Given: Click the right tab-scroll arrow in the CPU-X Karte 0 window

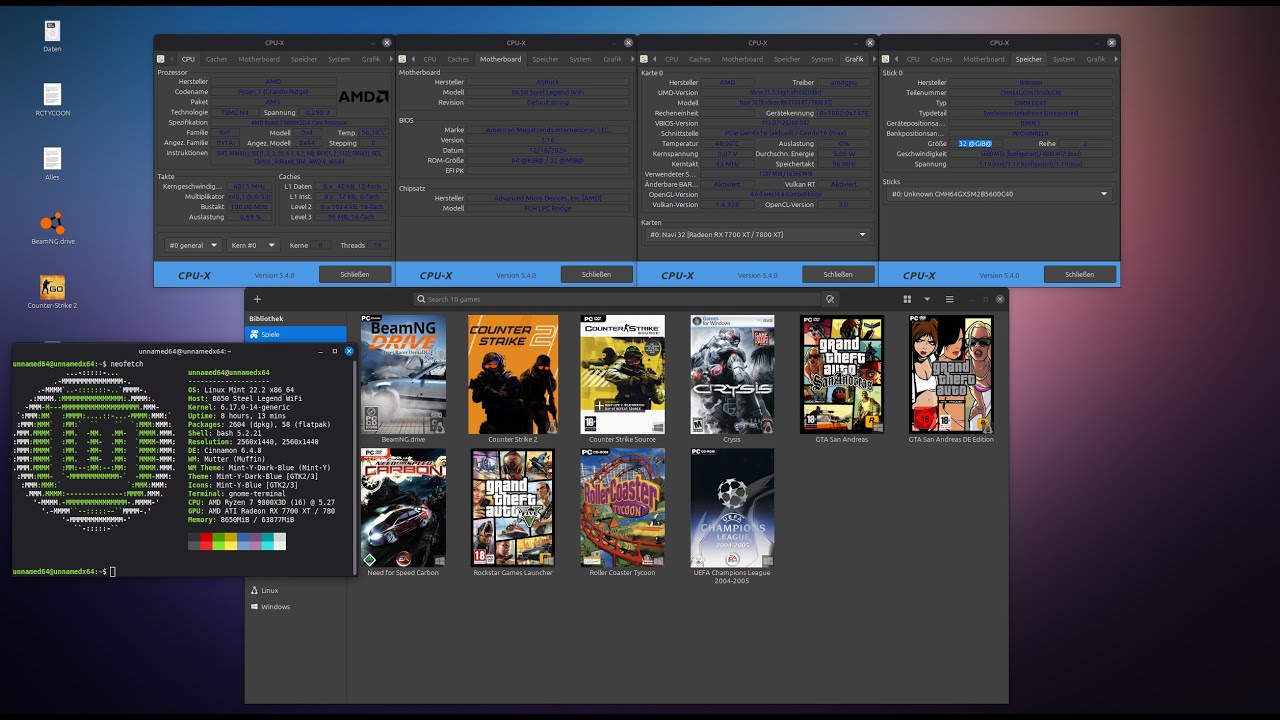Looking at the screenshot, I should click(x=872, y=59).
